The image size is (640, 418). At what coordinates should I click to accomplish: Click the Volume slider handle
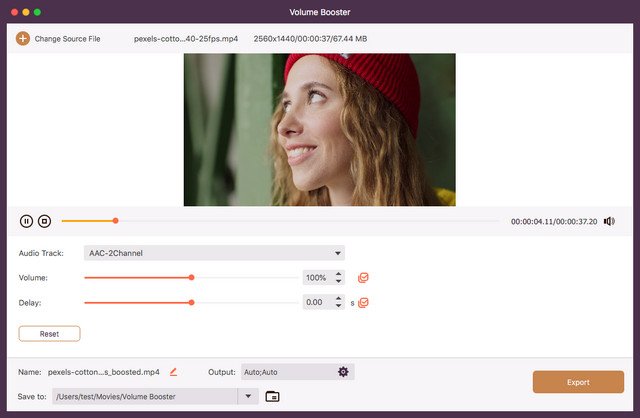tap(191, 277)
